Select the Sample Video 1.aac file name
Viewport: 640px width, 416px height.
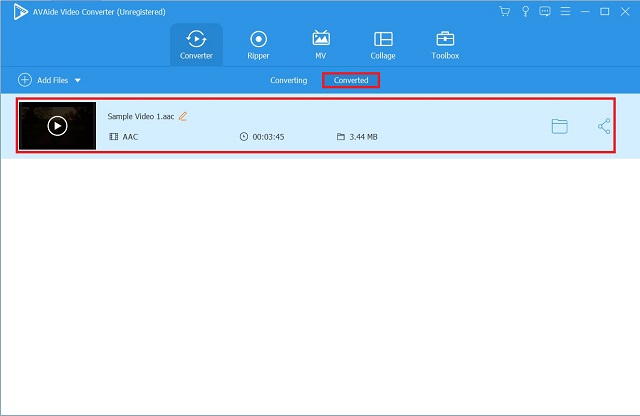coord(141,116)
